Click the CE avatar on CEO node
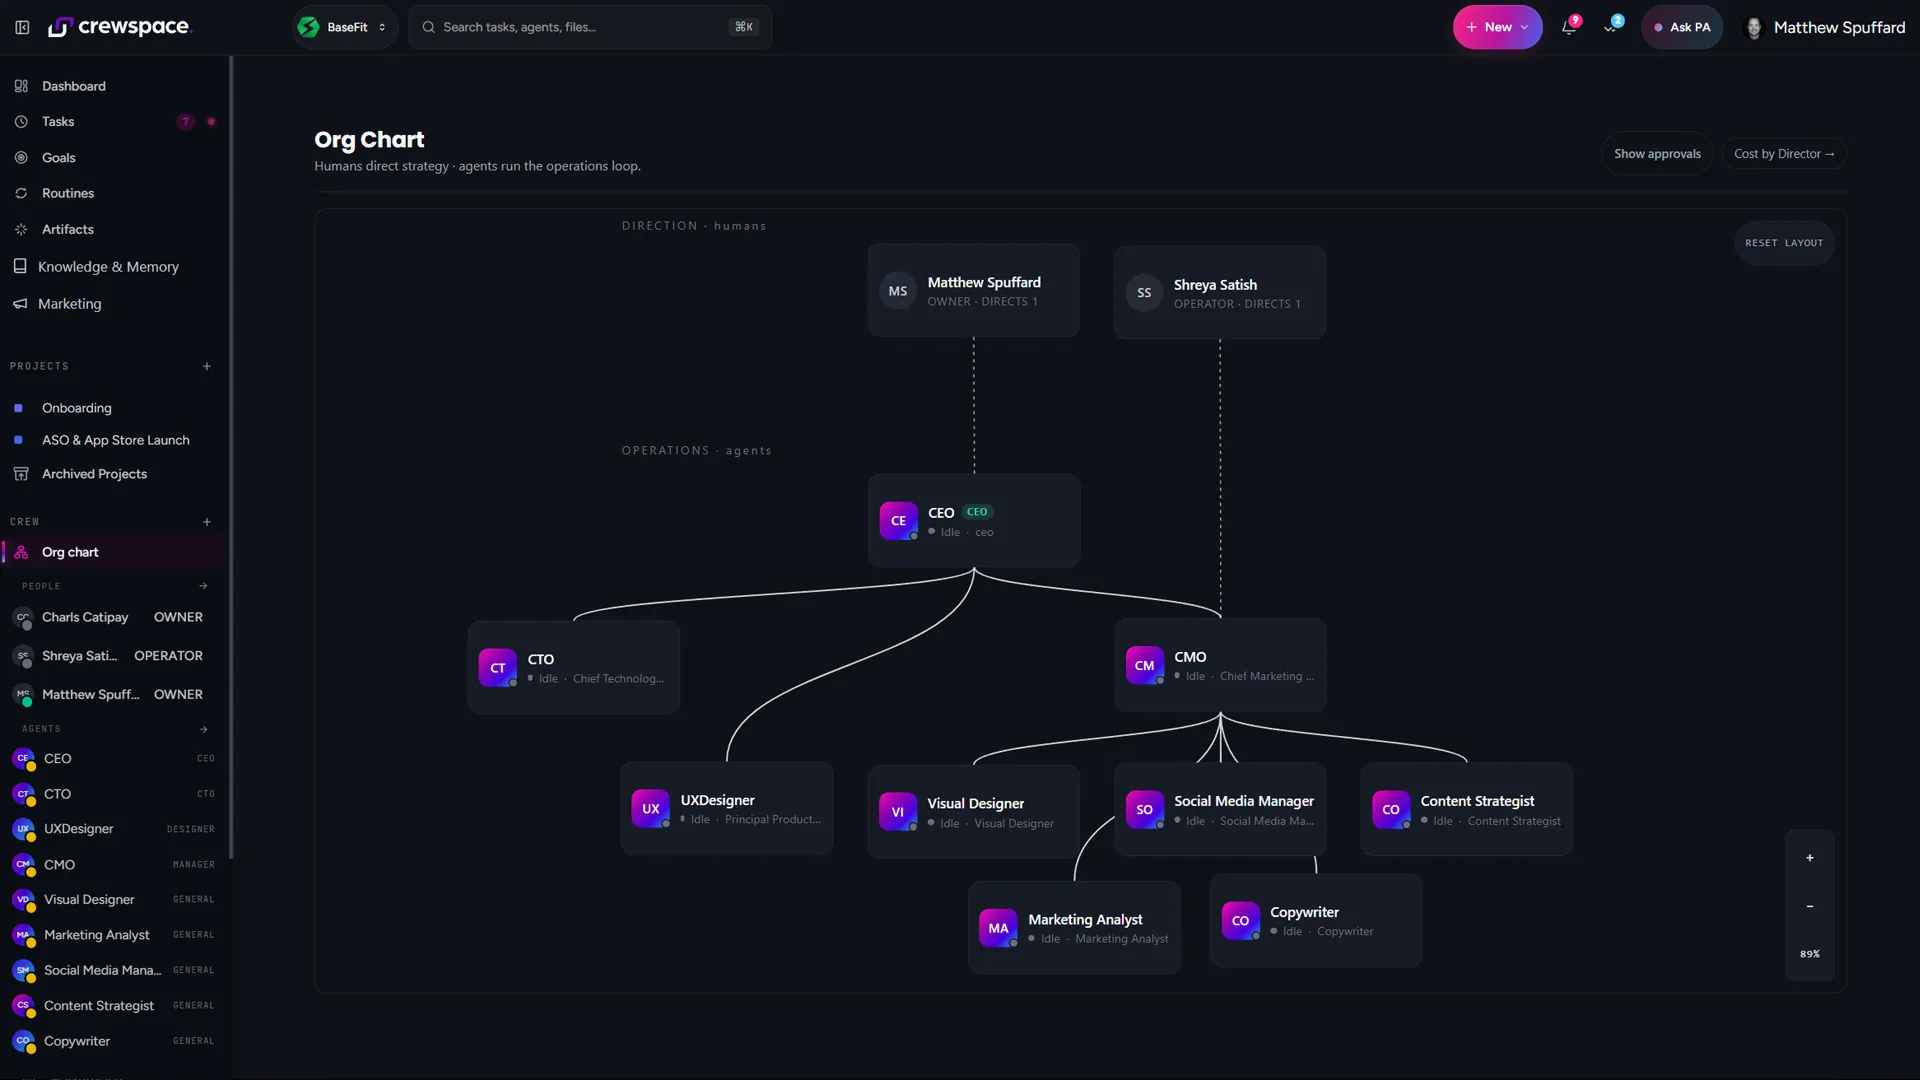 click(x=898, y=521)
